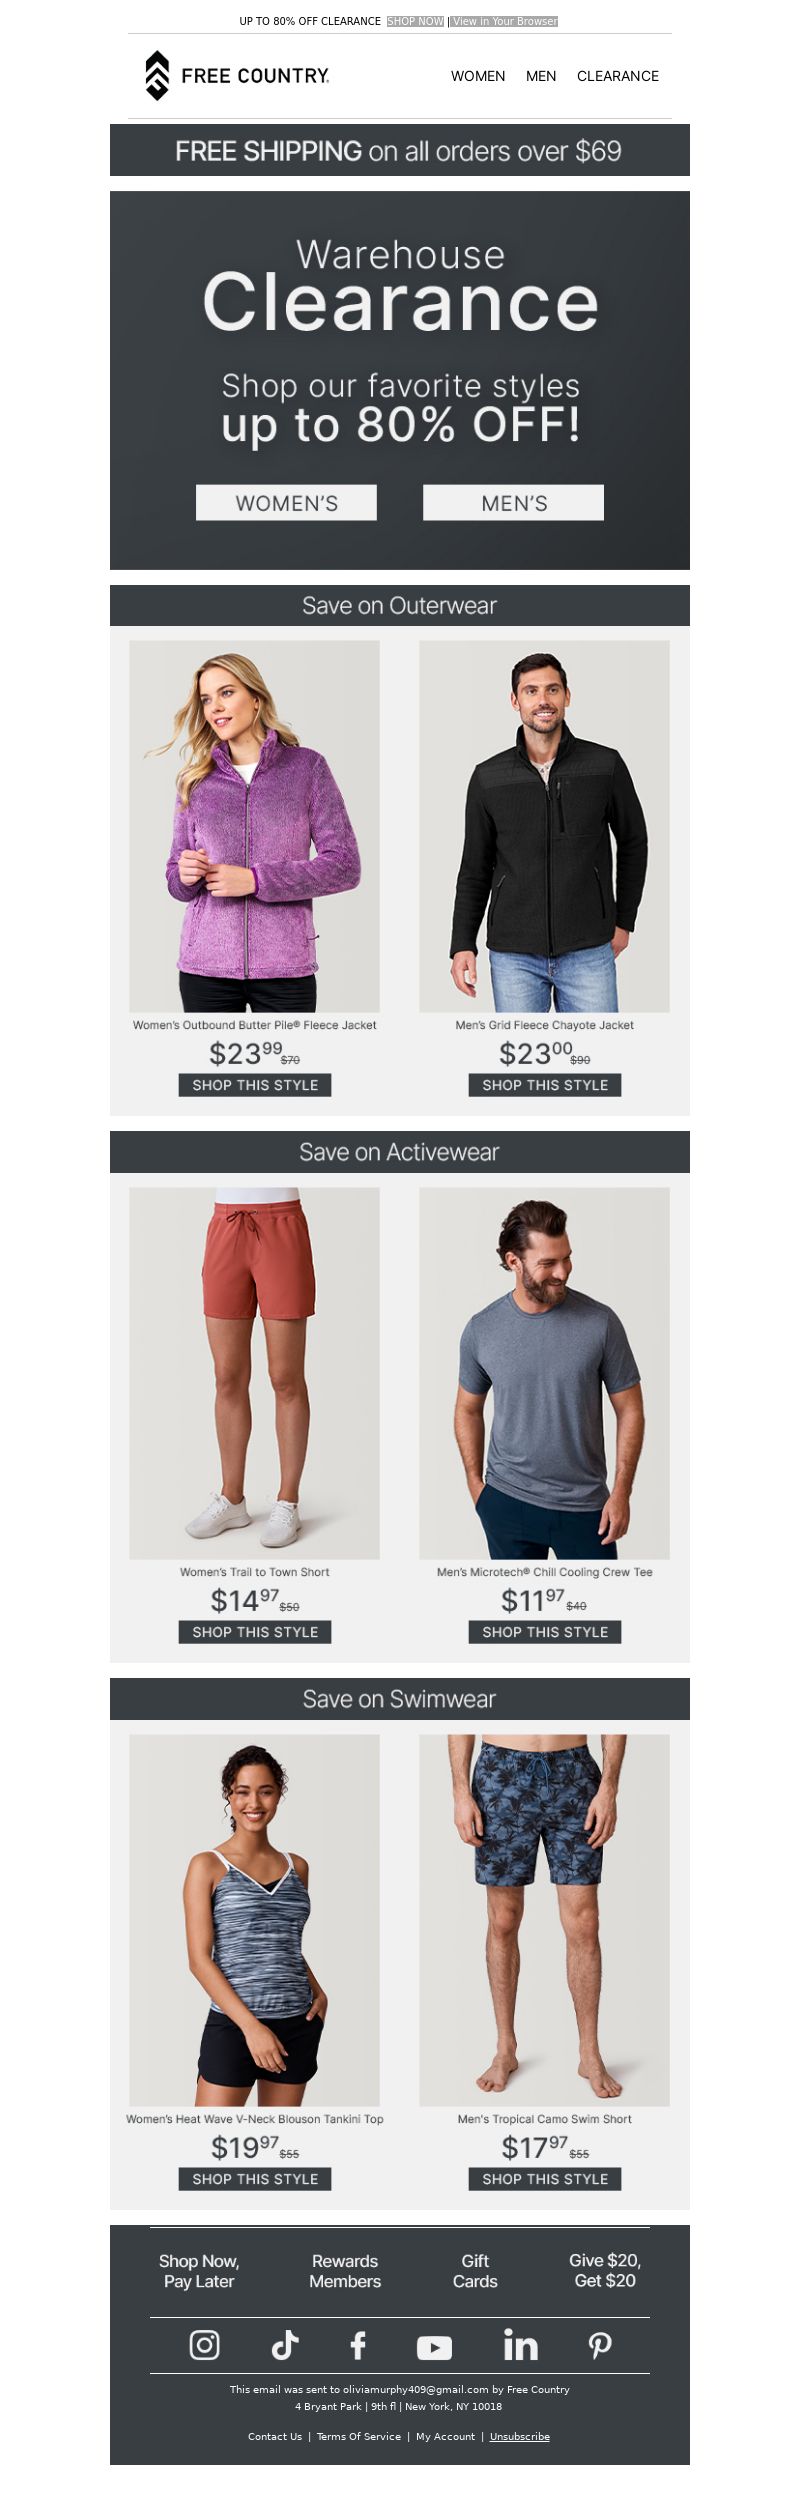
Task: Open the Instagram icon in footer
Action: pyautogui.click(x=205, y=2345)
